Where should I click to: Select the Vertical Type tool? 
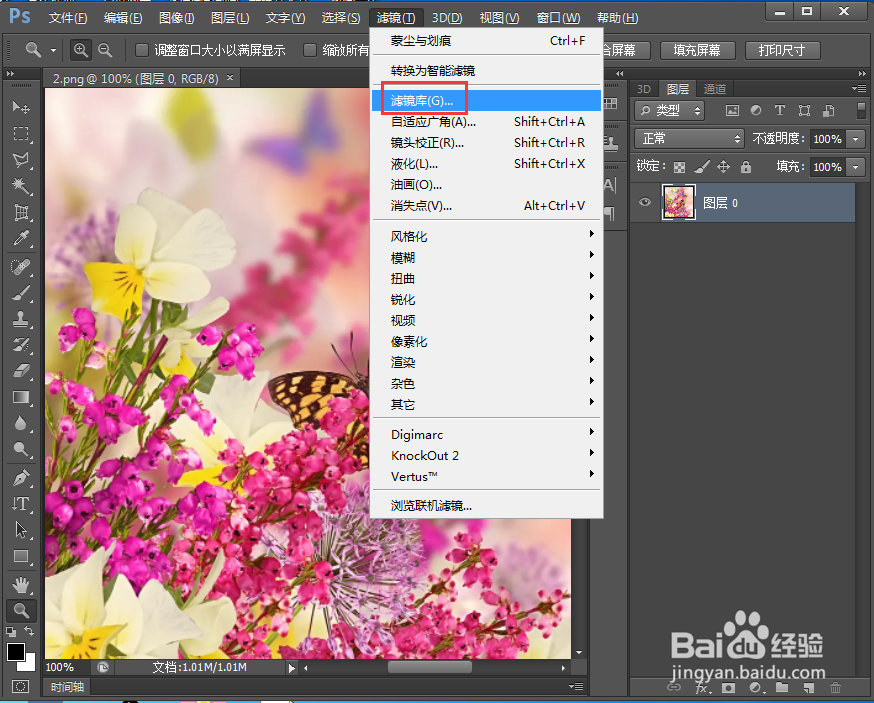(21, 504)
